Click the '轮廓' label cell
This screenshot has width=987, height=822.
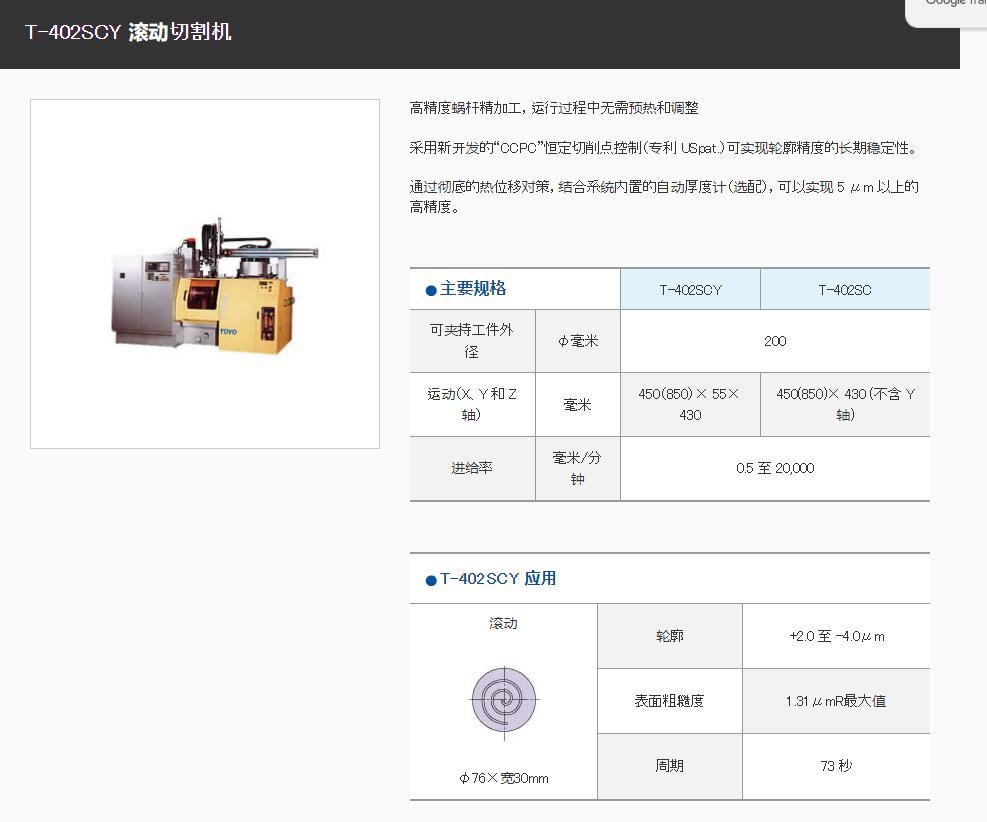click(670, 636)
